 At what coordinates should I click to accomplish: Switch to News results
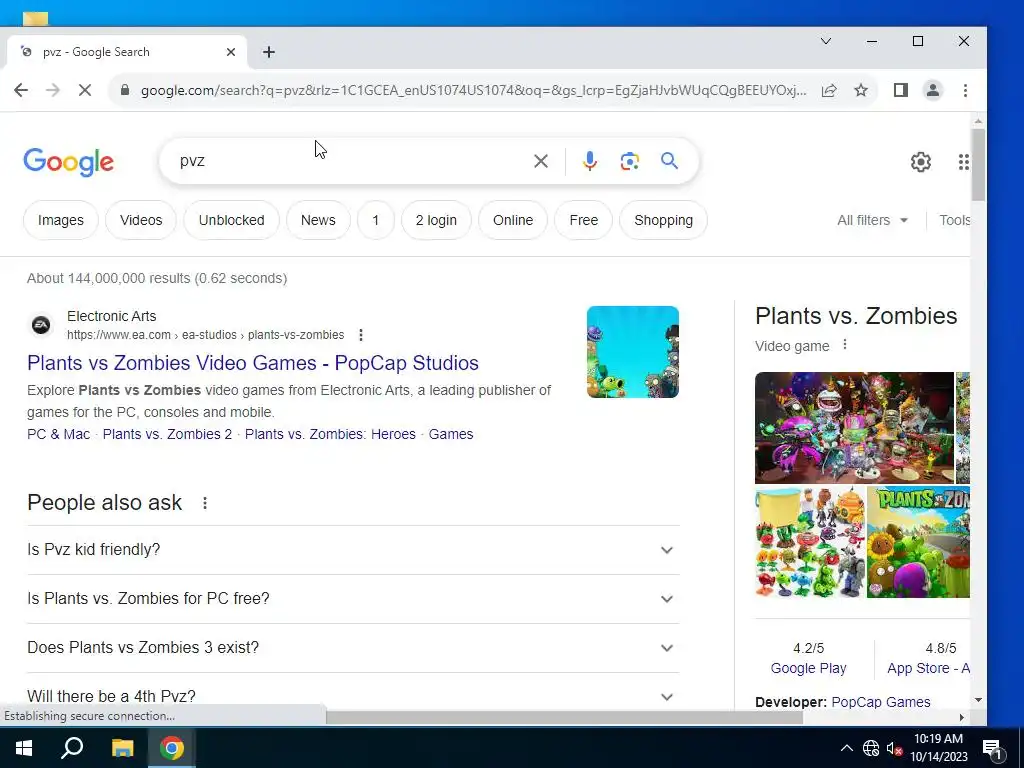318,220
